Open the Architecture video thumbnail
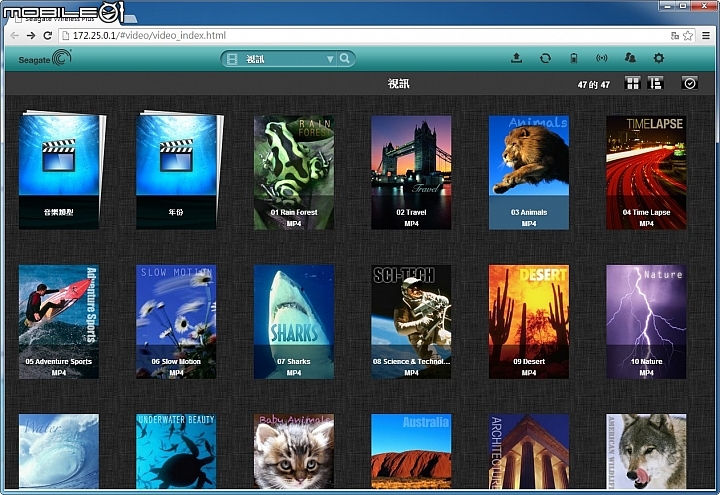 529,451
